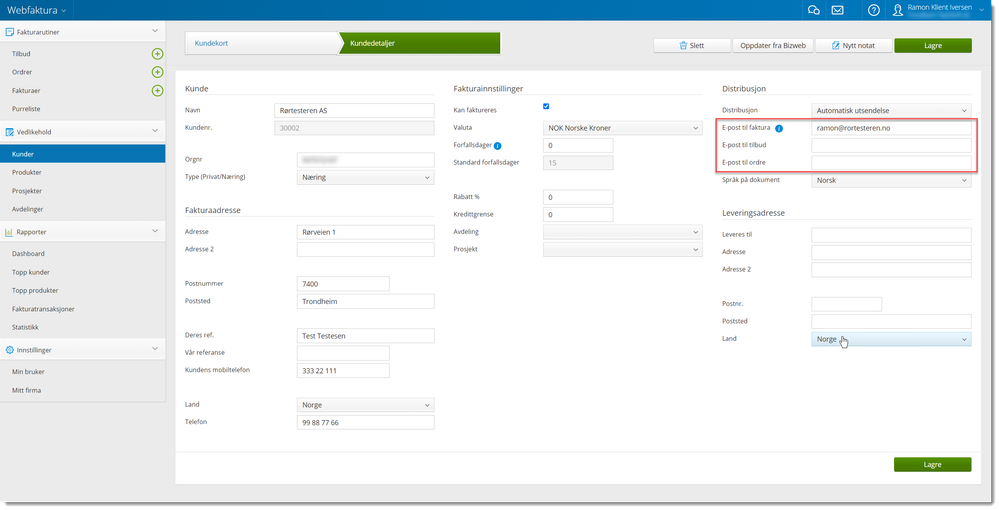The width and height of the screenshot is (999, 510).
Task: Open the help question mark icon
Action: pos(874,10)
